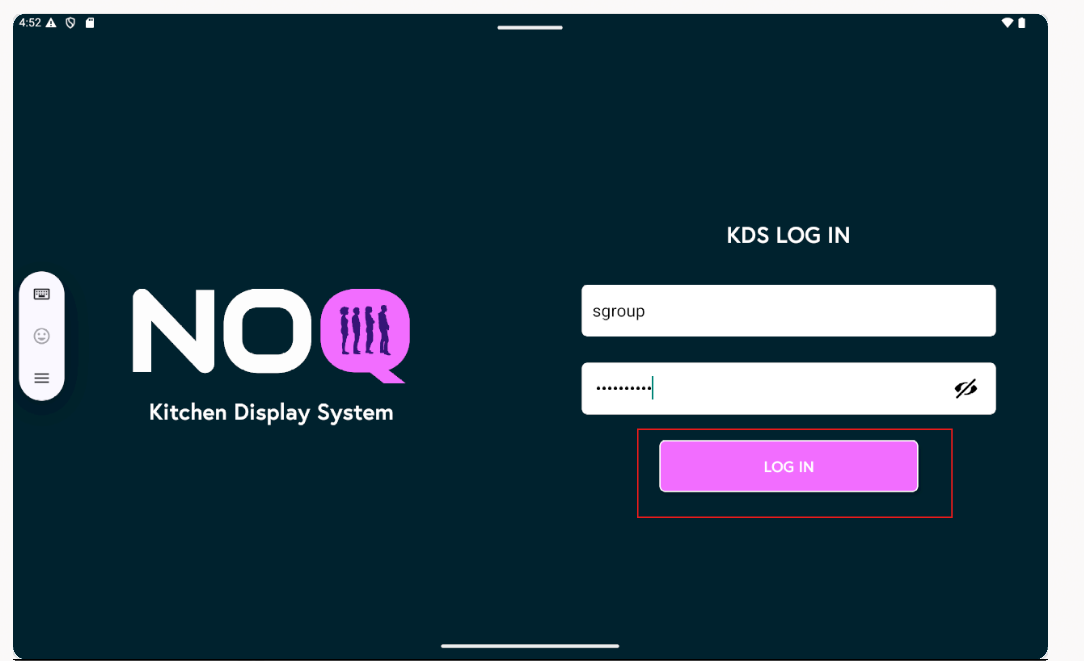Tap the keyboard icon in floating toolbar
This screenshot has width=1084, height=661.
tap(42, 294)
